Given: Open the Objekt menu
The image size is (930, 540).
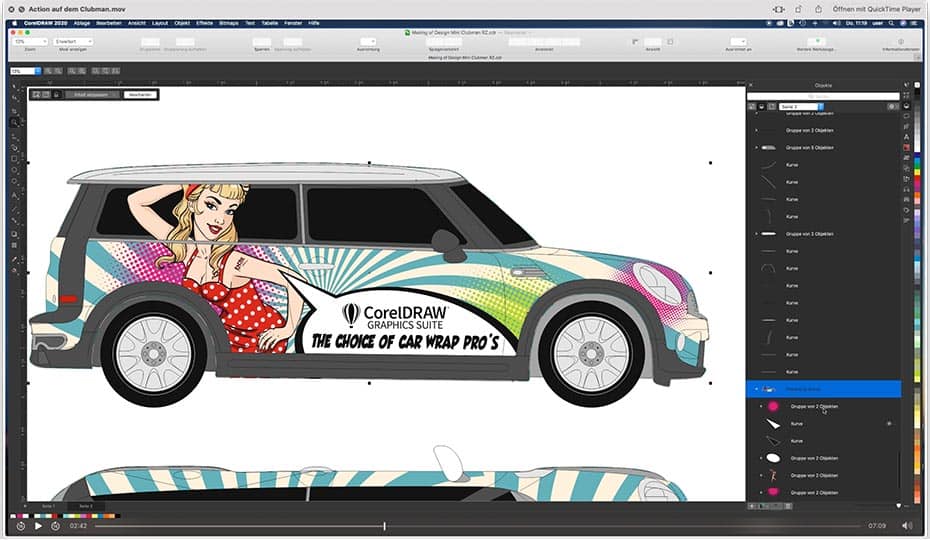Looking at the screenshot, I should coord(182,23).
